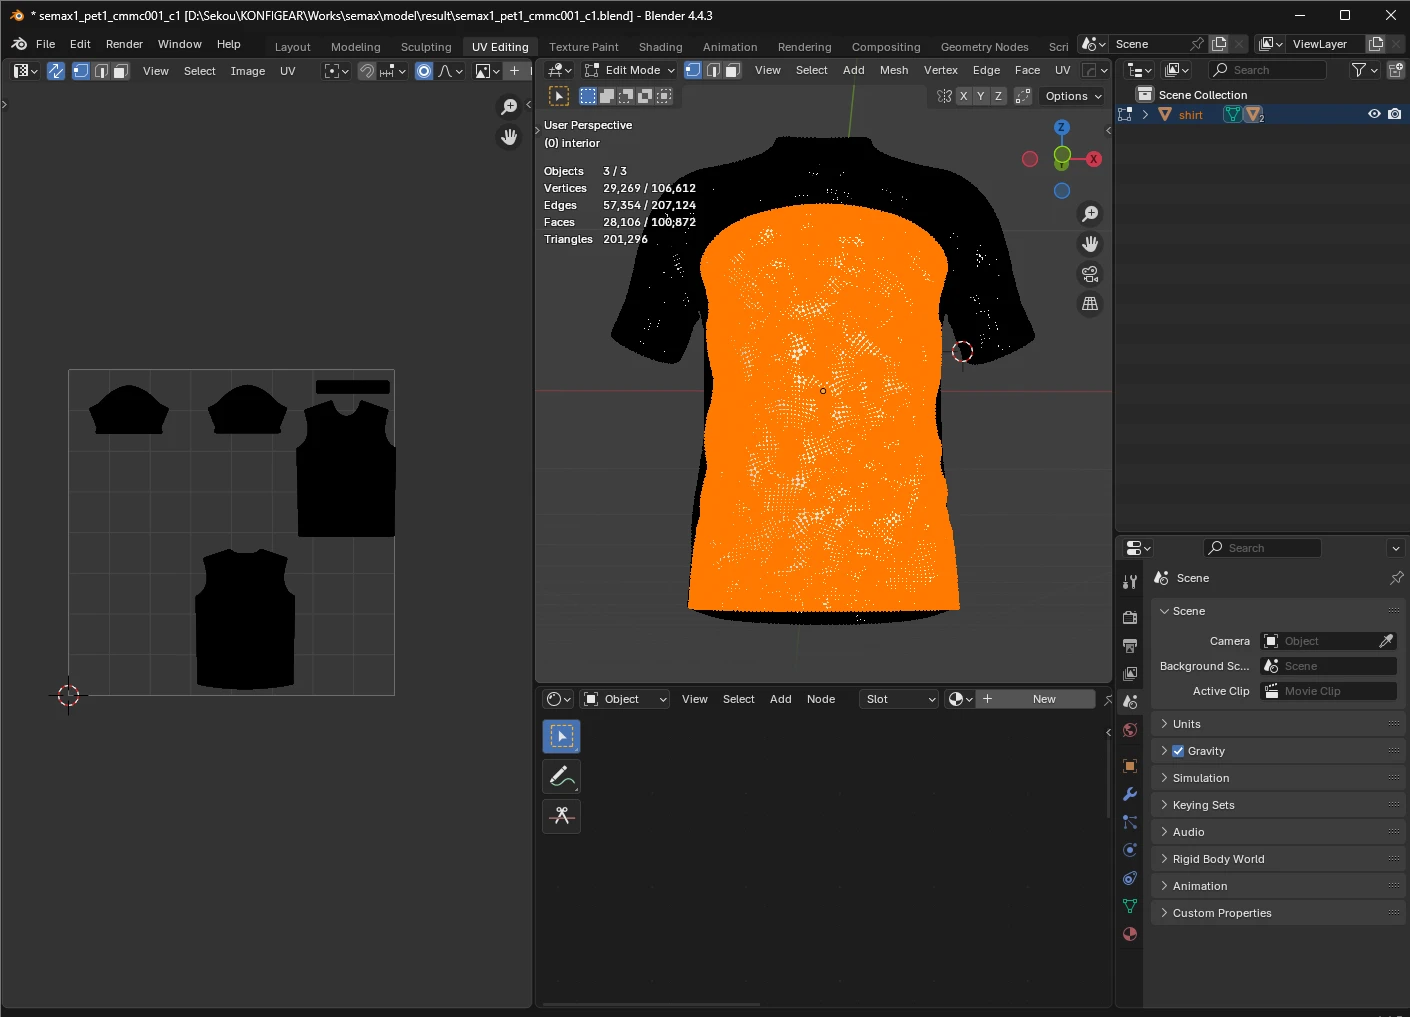This screenshot has height=1017, width=1410.
Task: Open the Mesh menu in 3D viewport
Action: (x=893, y=70)
